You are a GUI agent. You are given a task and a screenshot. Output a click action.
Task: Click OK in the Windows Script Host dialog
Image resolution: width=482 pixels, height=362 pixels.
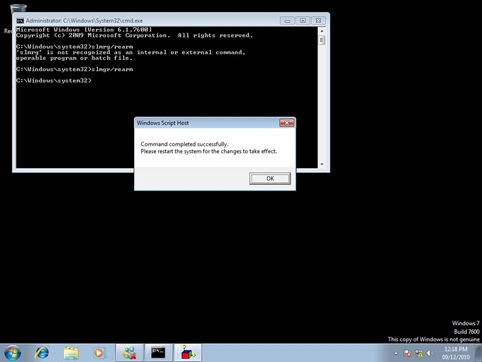pyautogui.click(x=270, y=178)
